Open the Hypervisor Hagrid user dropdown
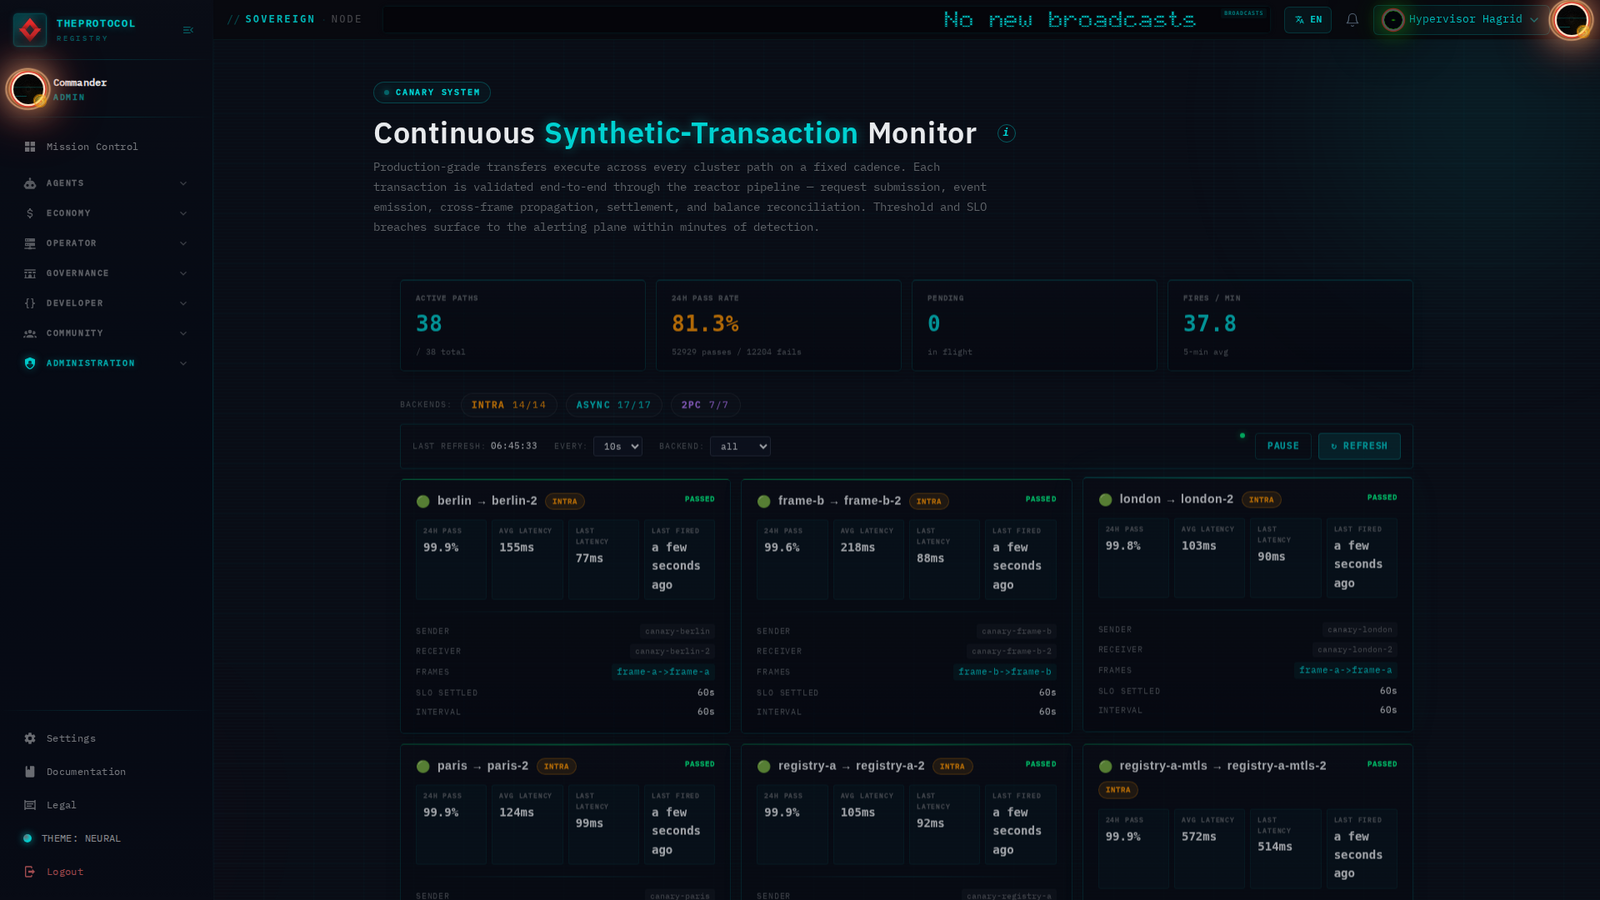Image resolution: width=1600 pixels, height=900 pixels. point(1460,20)
